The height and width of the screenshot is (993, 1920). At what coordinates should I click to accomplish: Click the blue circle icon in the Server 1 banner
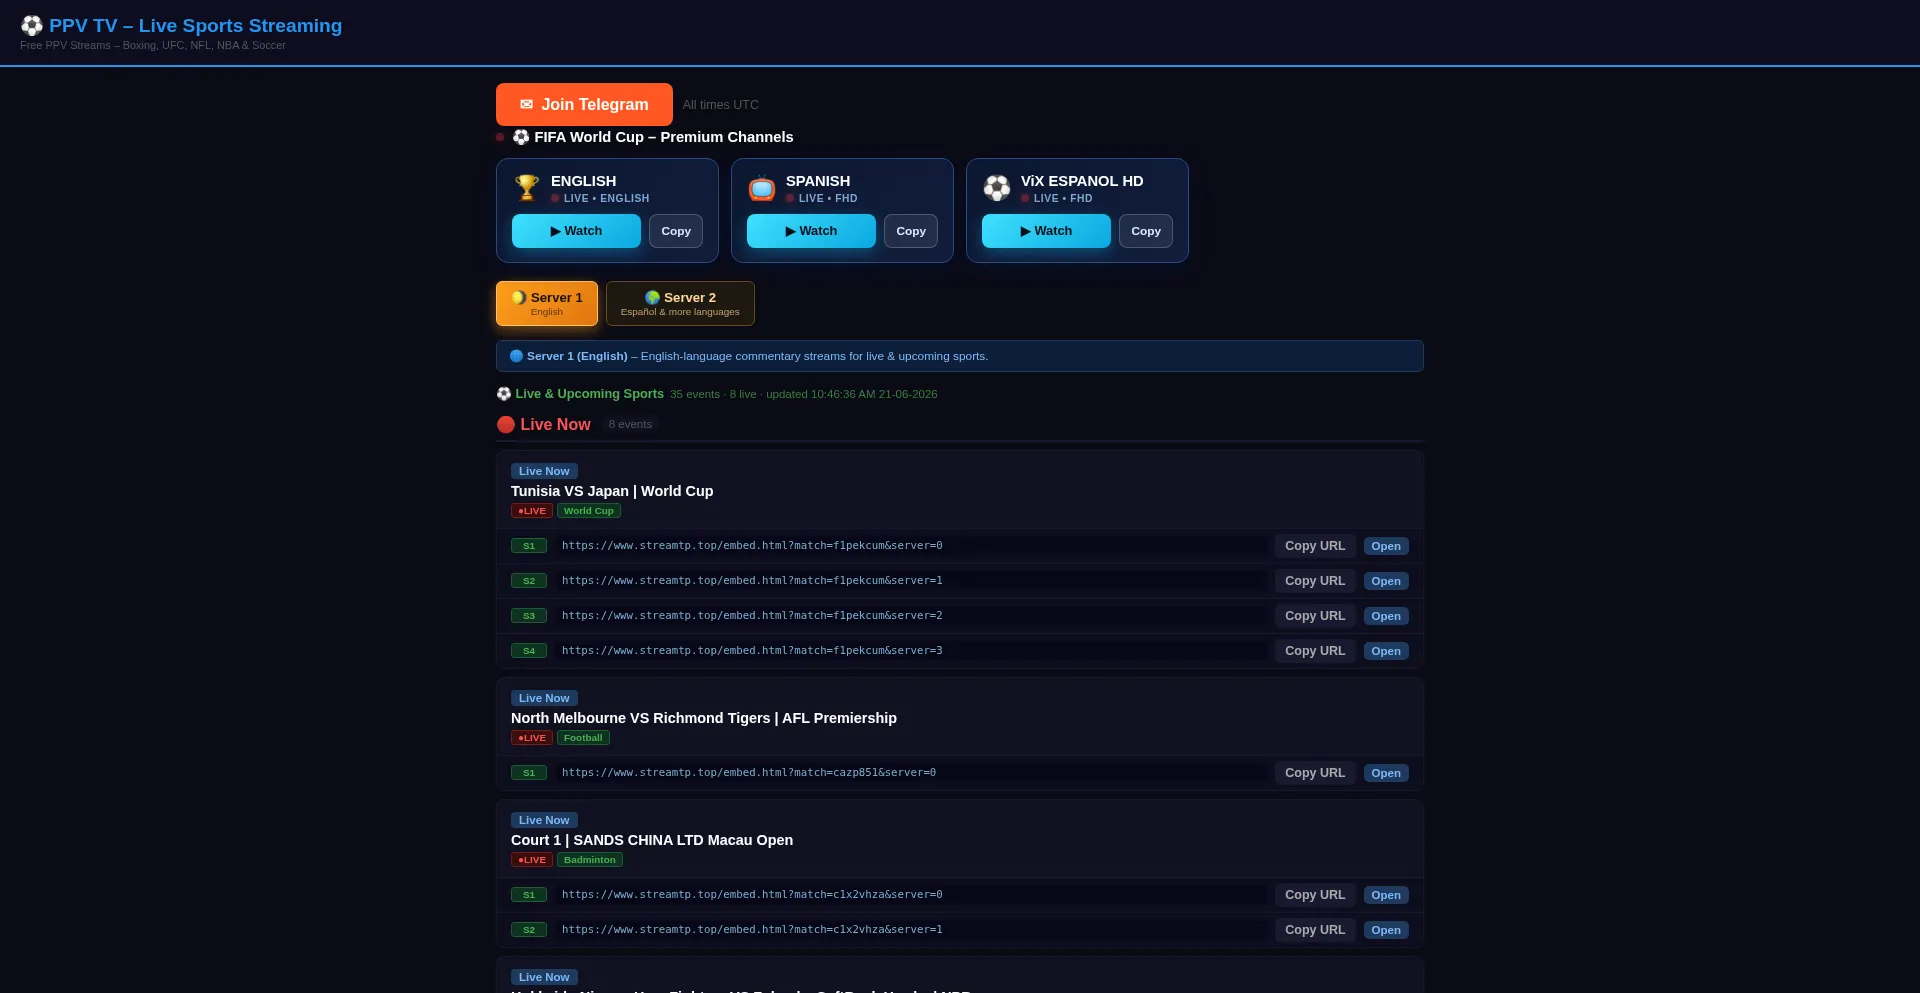516,356
